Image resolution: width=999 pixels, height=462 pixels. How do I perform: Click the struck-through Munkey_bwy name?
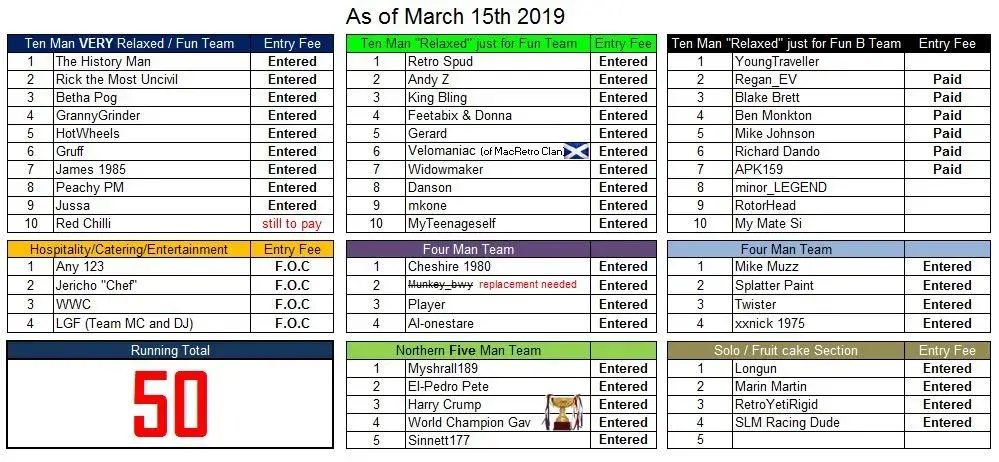pos(440,285)
